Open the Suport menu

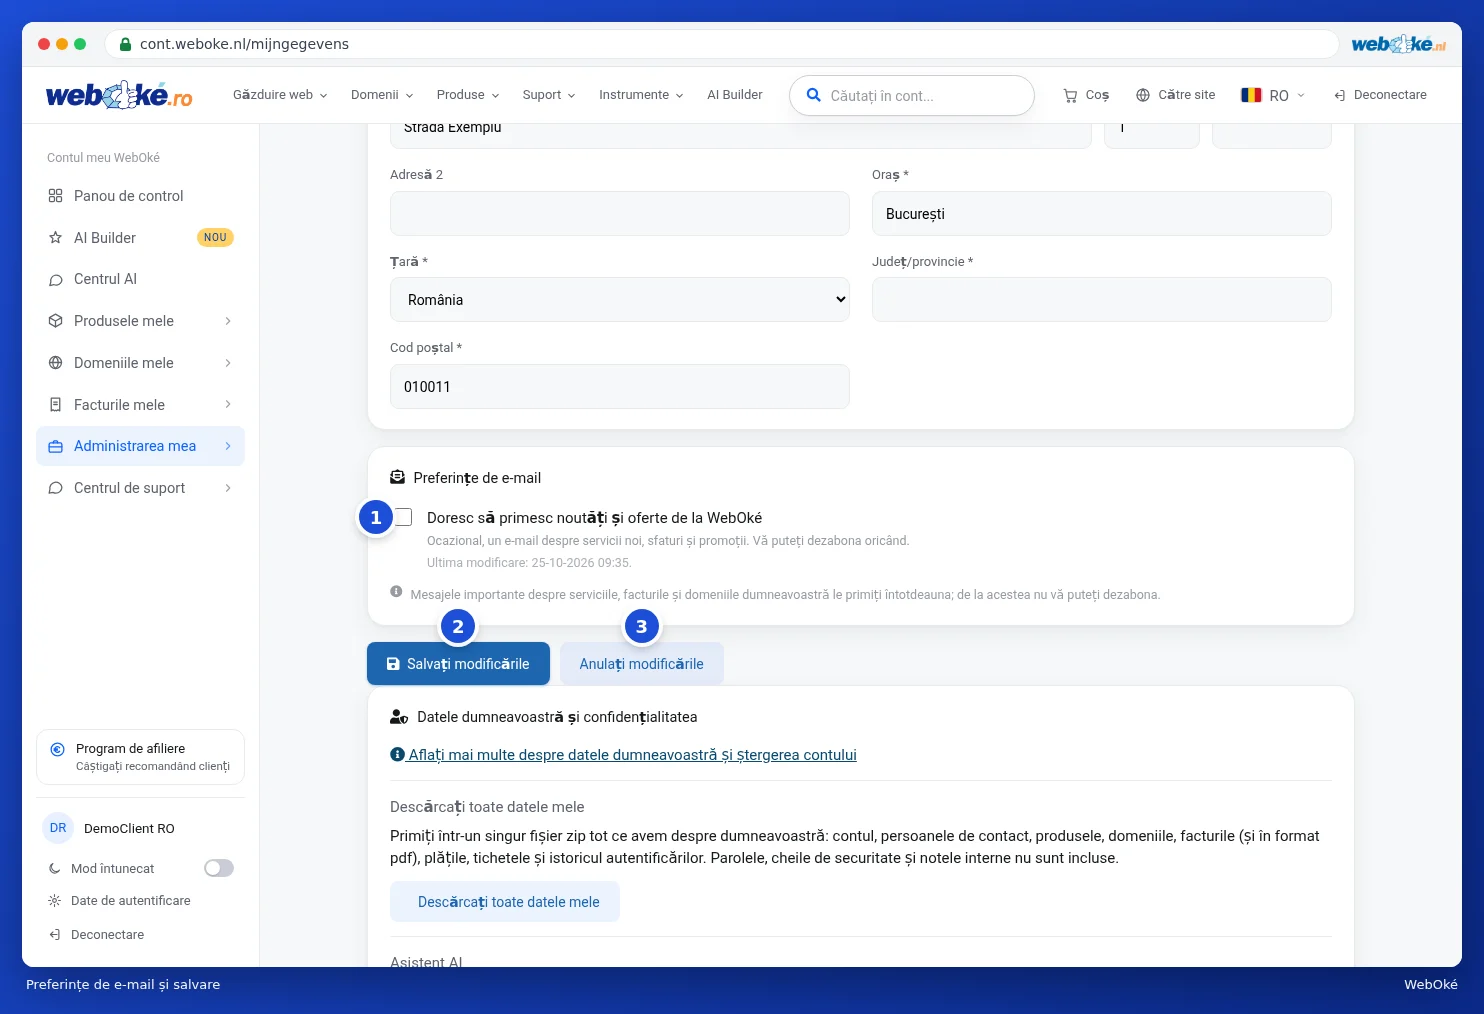549,95
